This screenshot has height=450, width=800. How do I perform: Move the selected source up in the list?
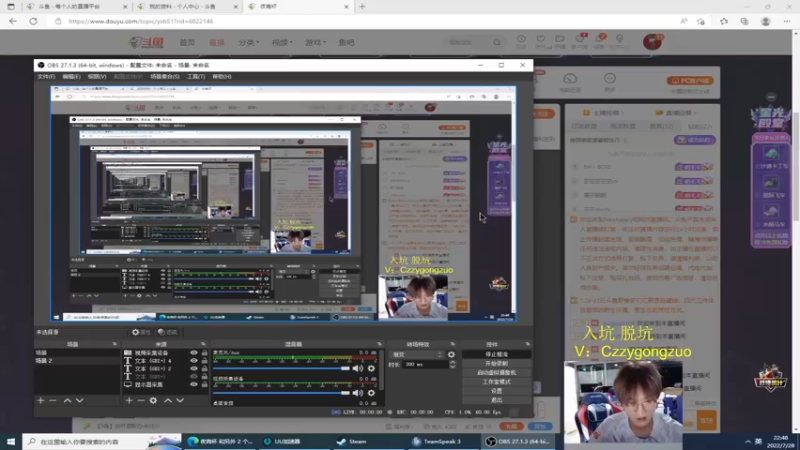click(168, 401)
